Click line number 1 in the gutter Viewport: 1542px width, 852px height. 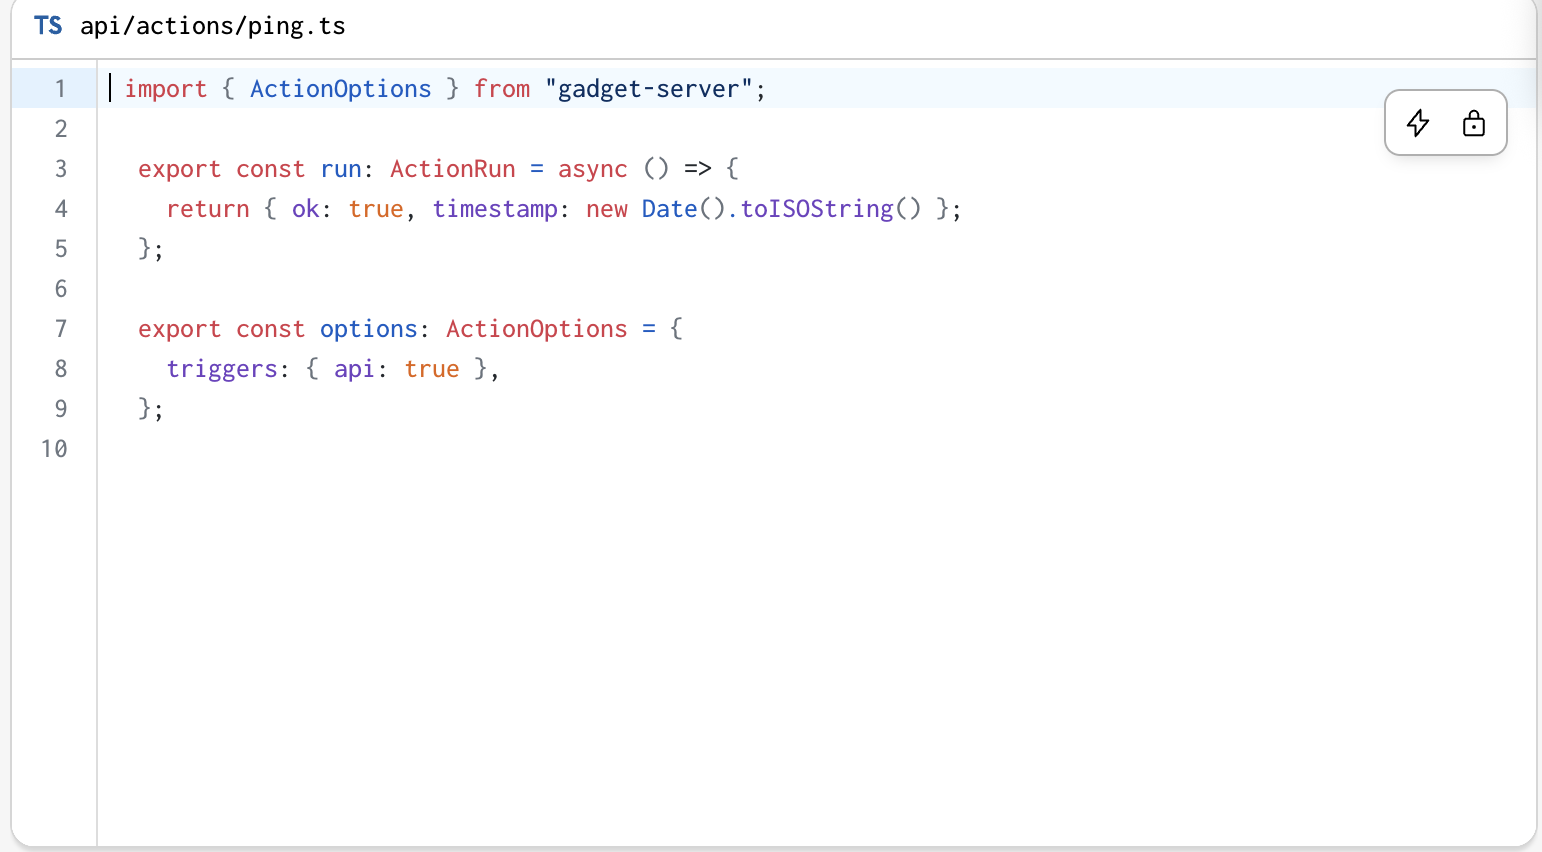click(x=61, y=89)
